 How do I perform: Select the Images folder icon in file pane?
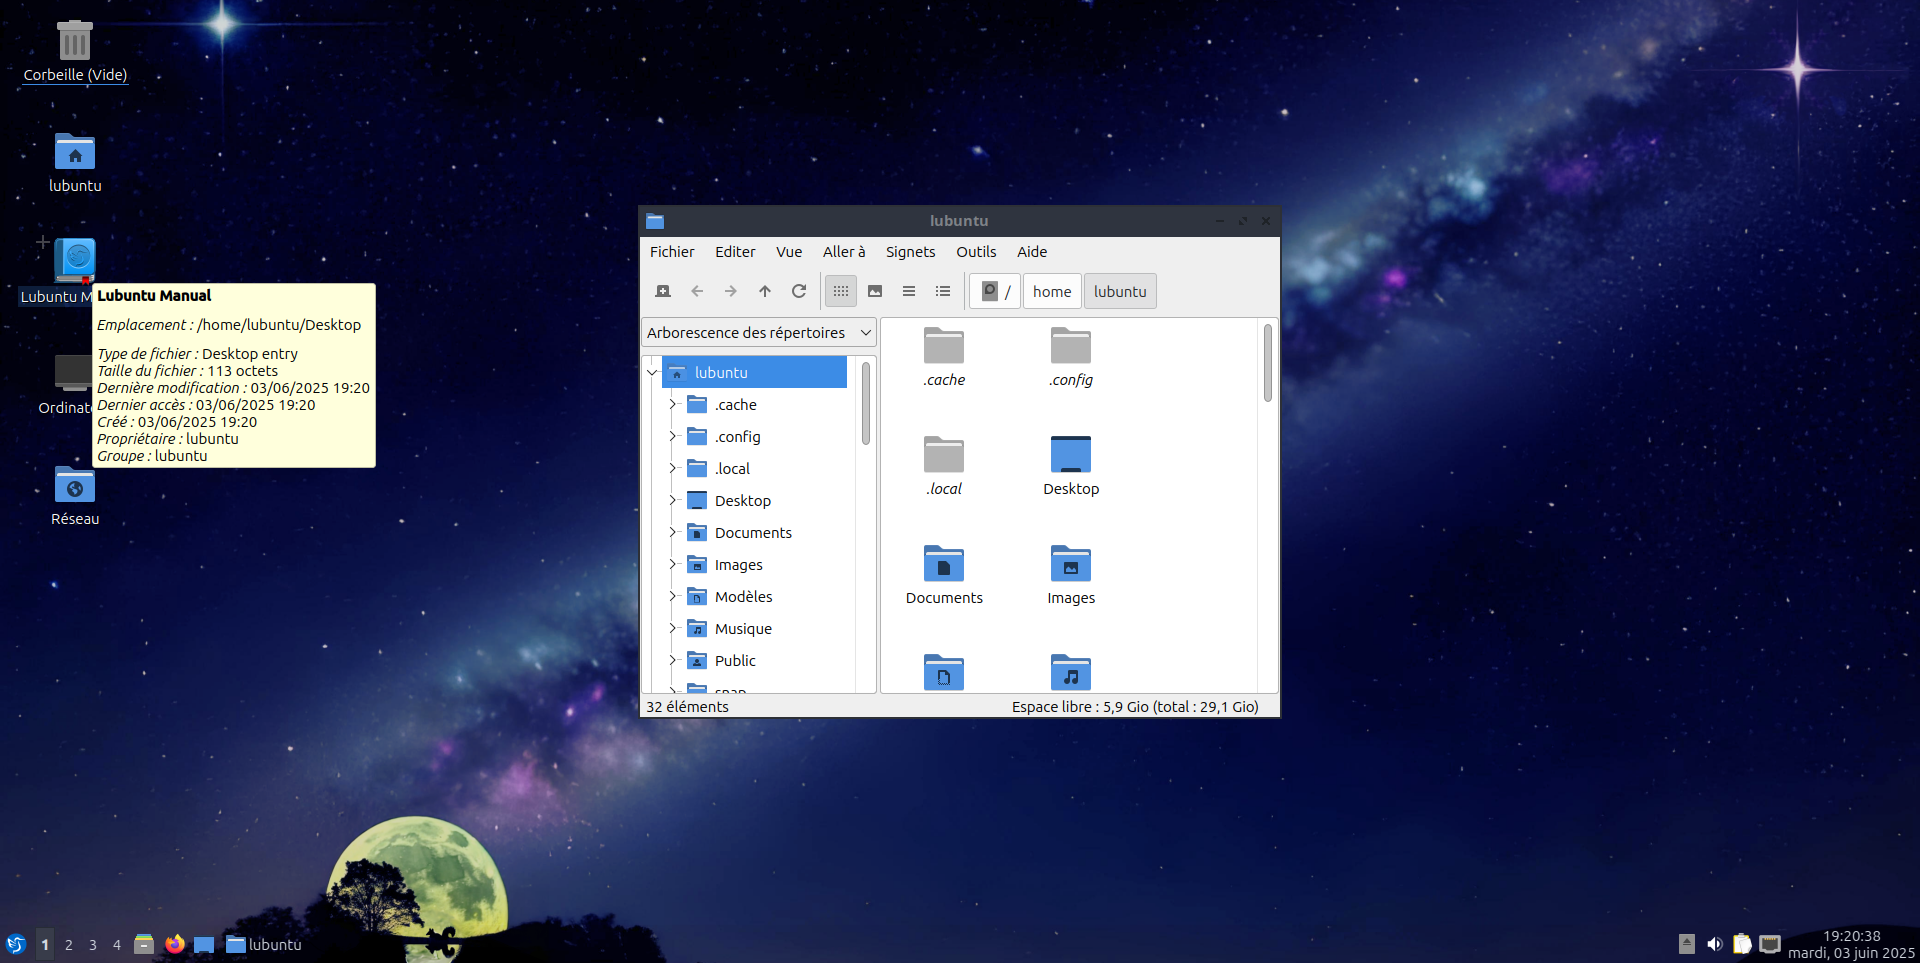1071,564
